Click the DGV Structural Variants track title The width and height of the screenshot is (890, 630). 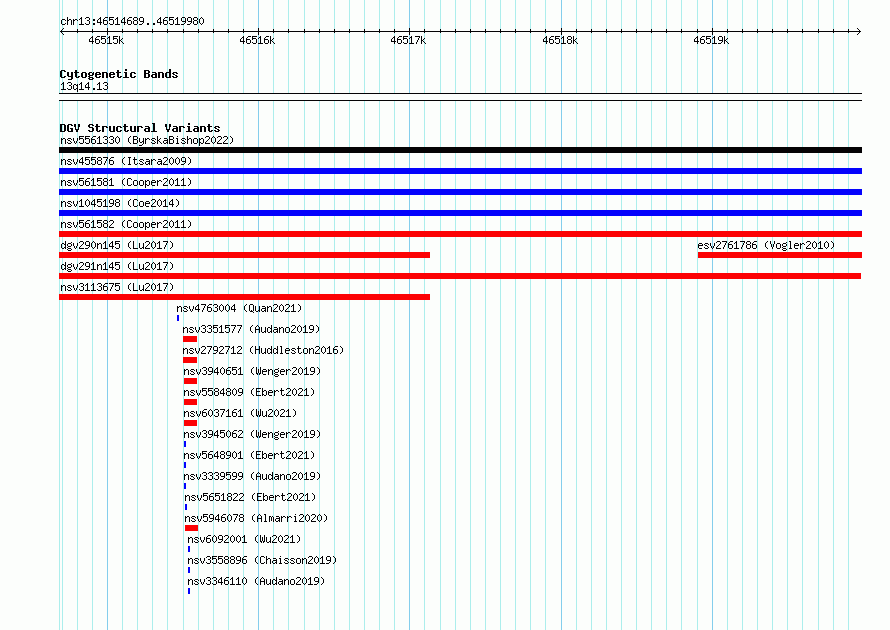pyautogui.click(x=140, y=128)
